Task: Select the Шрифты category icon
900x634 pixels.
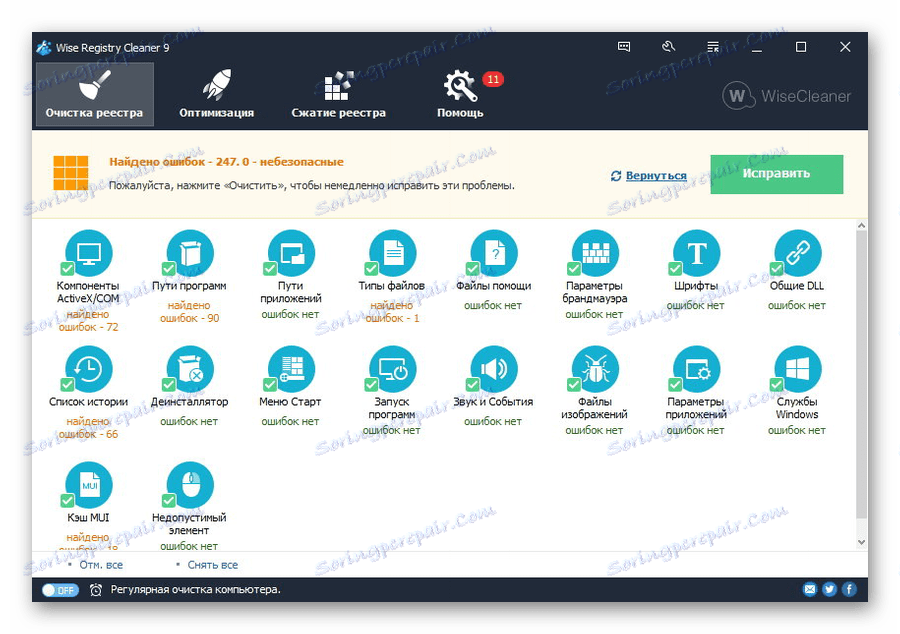Action: pyautogui.click(x=696, y=253)
